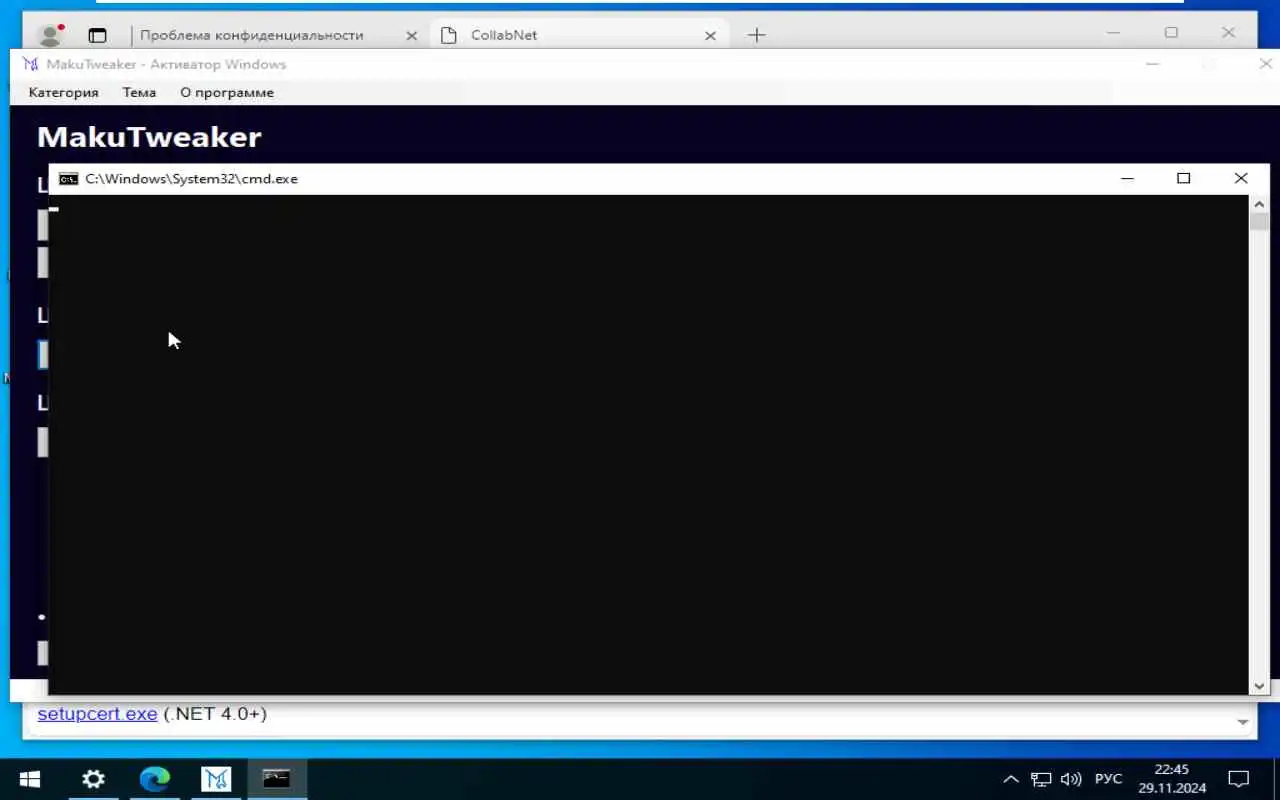This screenshot has width=1280, height=800.
Task: Close the Проблема конфиденциальности tab
Action: coord(411,35)
